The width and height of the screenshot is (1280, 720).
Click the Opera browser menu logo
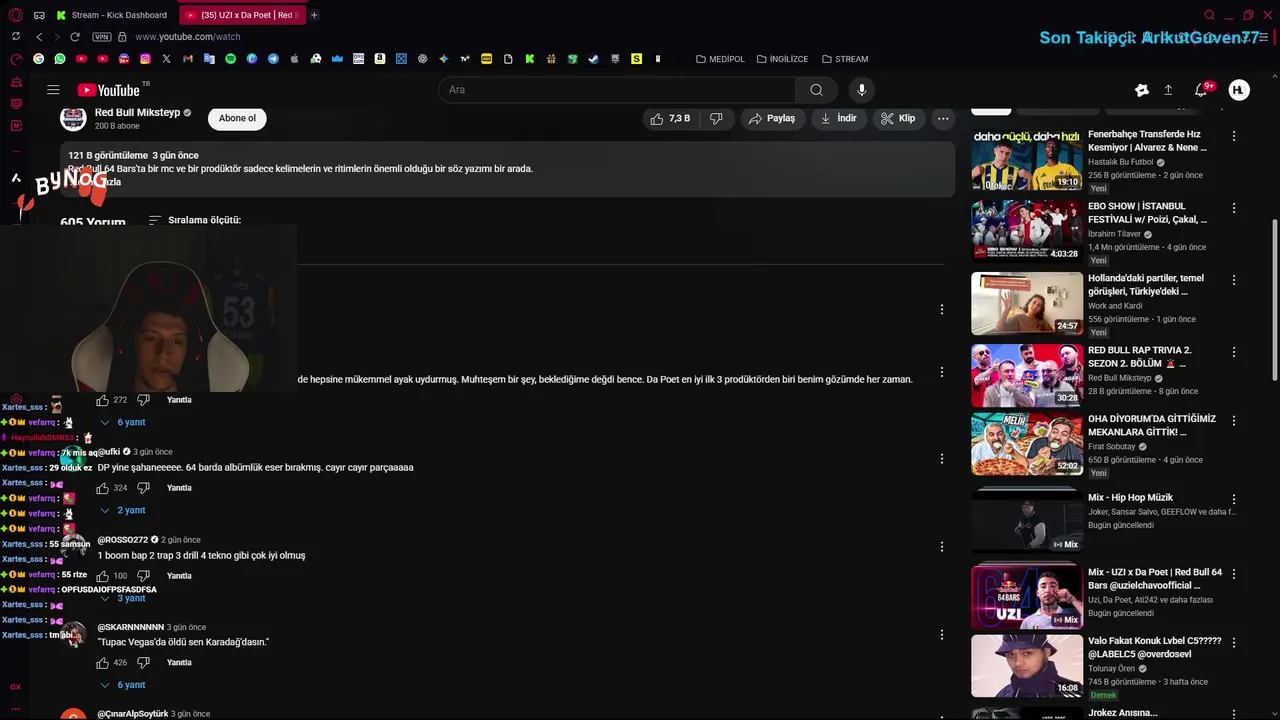[15, 15]
